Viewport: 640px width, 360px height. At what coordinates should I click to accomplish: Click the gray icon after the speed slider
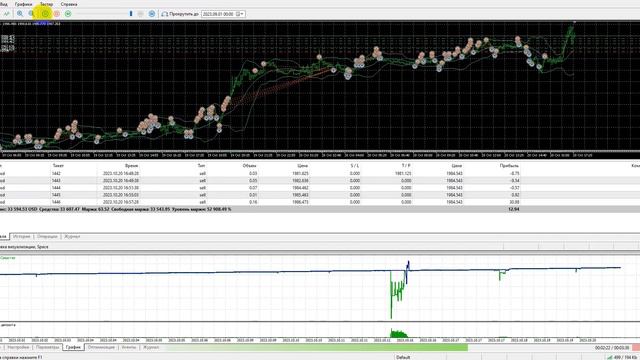point(140,14)
